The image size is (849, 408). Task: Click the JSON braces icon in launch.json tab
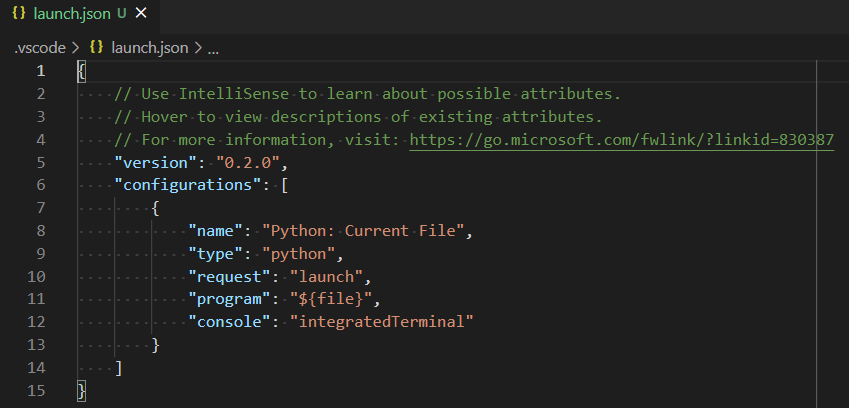(19, 14)
